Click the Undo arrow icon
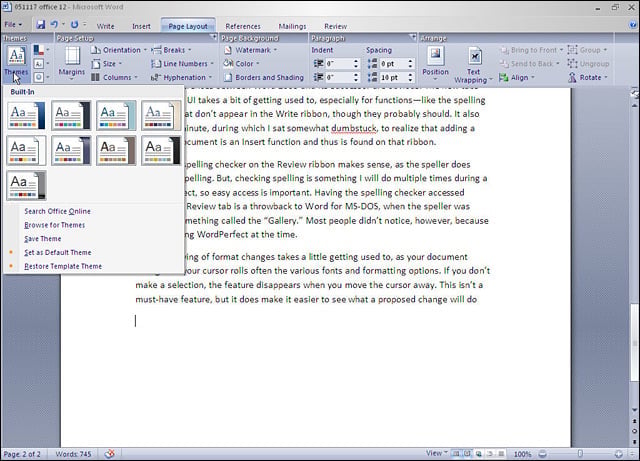The height and width of the screenshot is (461, 640). tap(54, 25)
